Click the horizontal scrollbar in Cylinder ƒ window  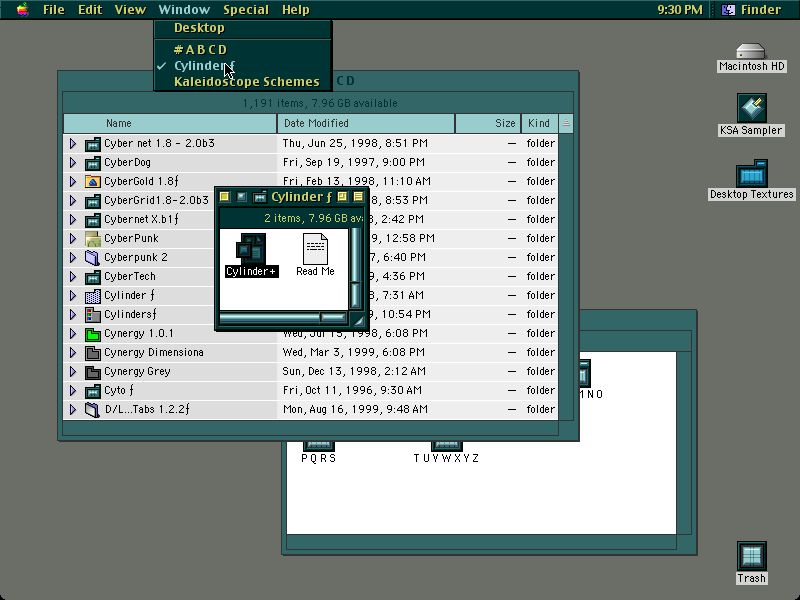(x=284, y=318)
